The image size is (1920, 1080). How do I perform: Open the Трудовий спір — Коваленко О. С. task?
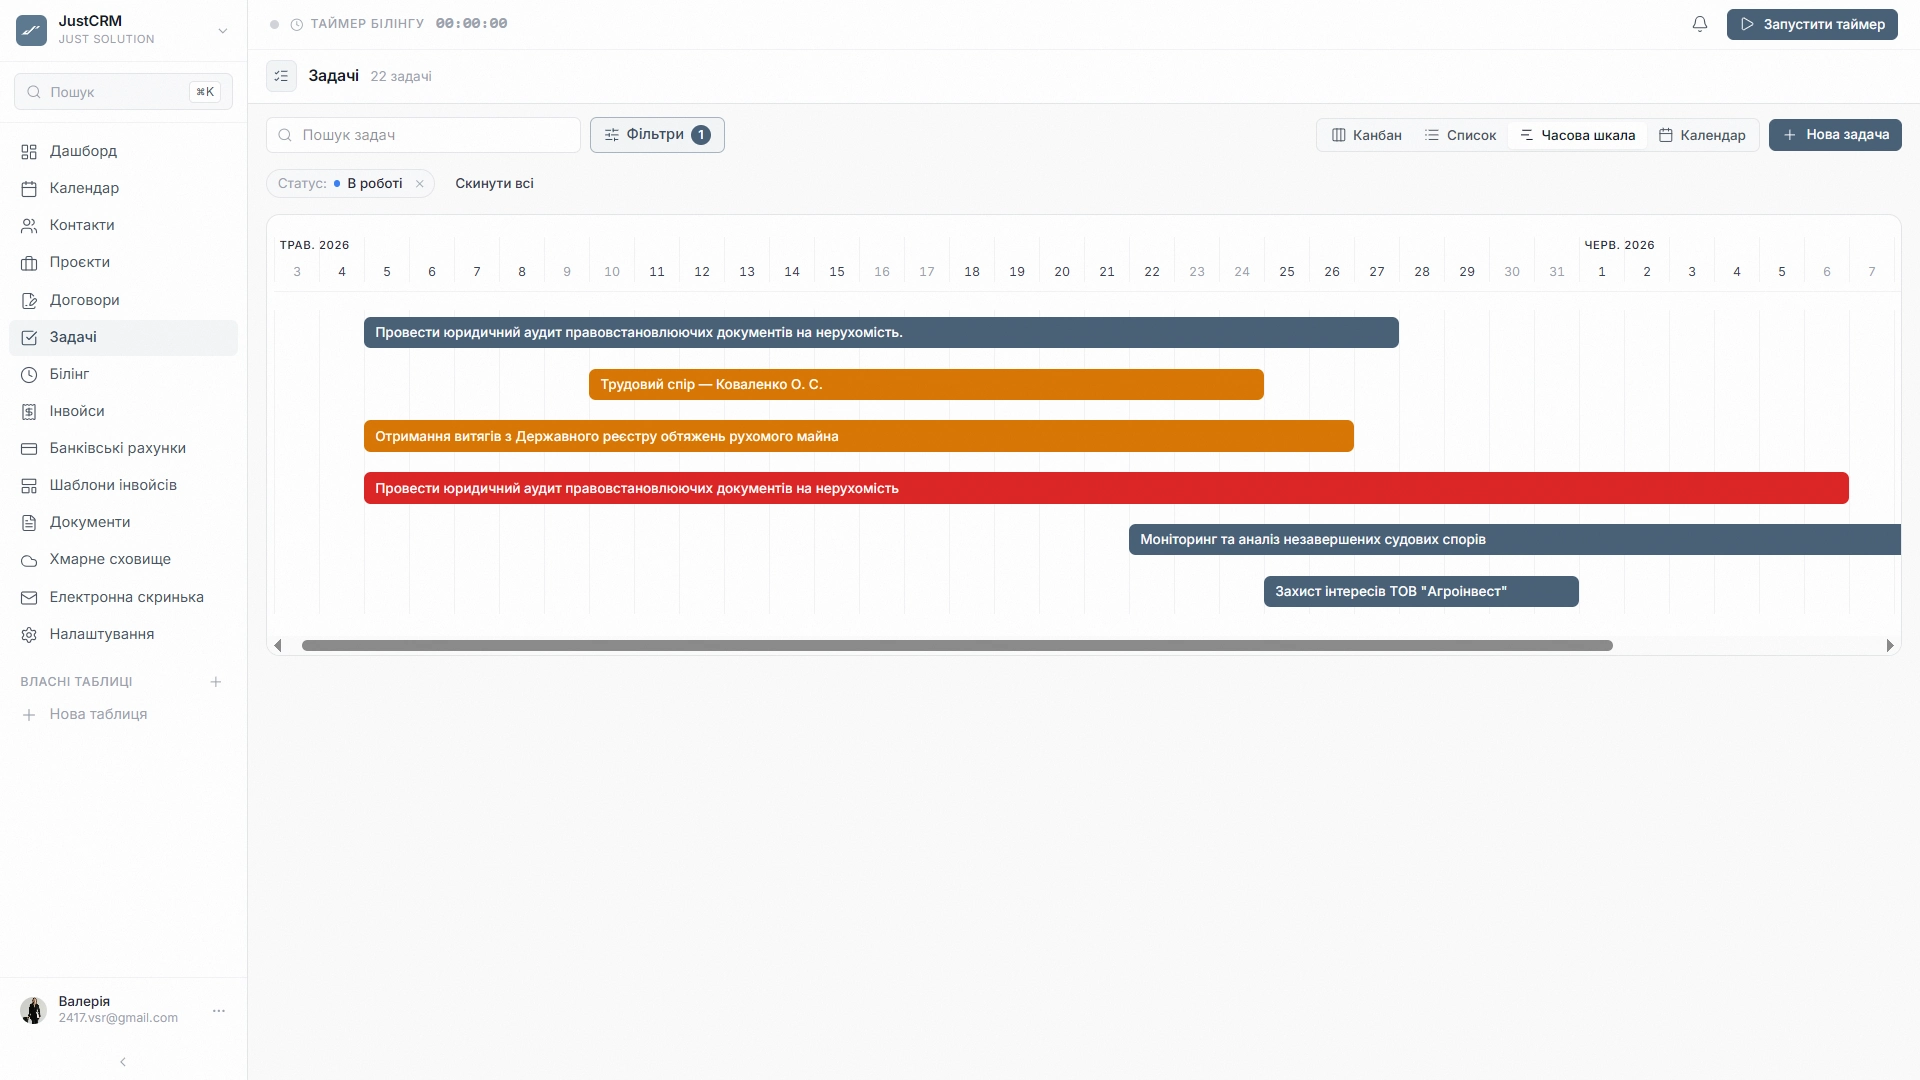pos(926,385)
